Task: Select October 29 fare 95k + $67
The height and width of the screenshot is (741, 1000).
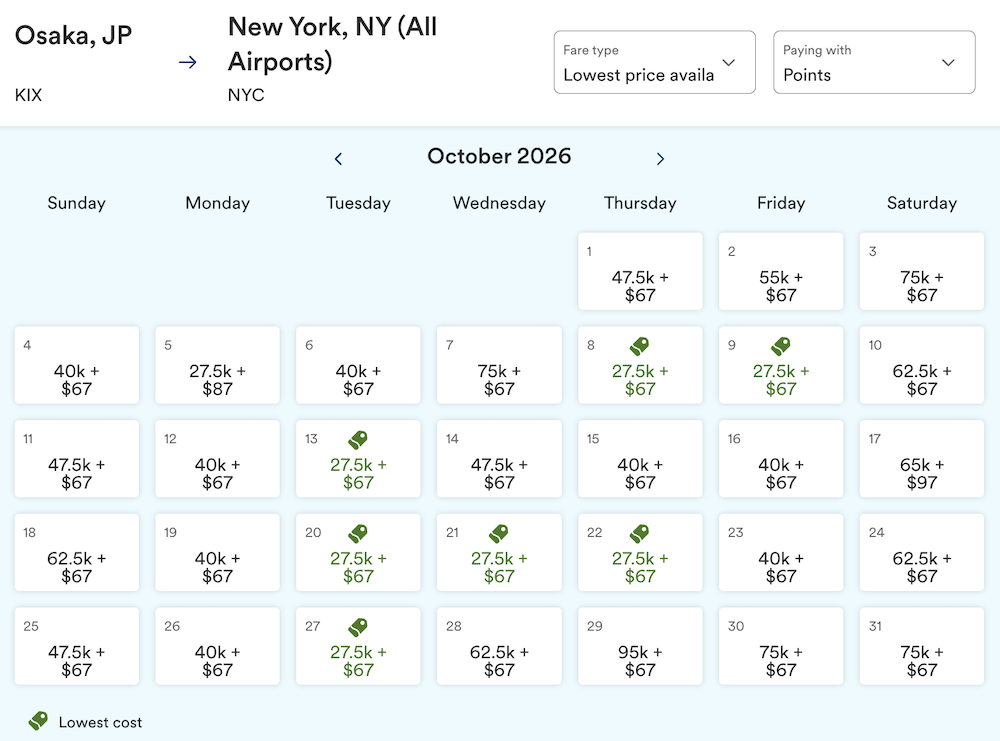Action: [x=640, y=646]
